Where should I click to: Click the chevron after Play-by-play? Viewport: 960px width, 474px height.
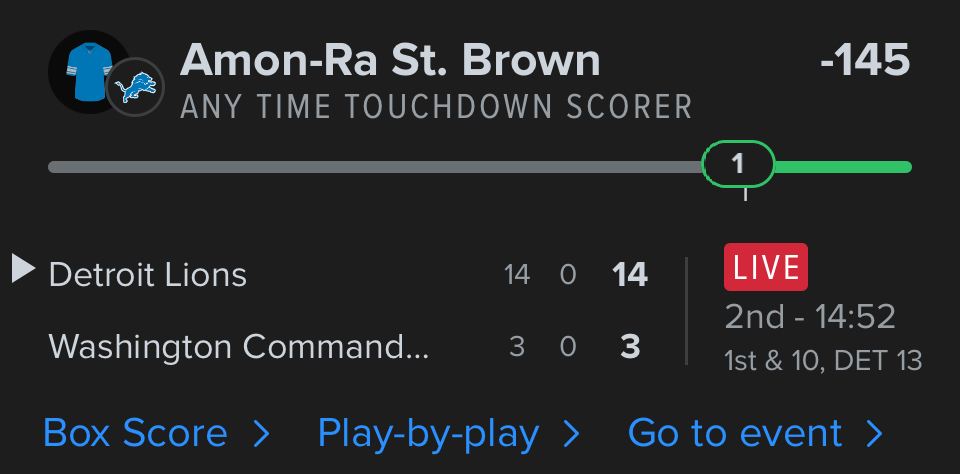573,433
